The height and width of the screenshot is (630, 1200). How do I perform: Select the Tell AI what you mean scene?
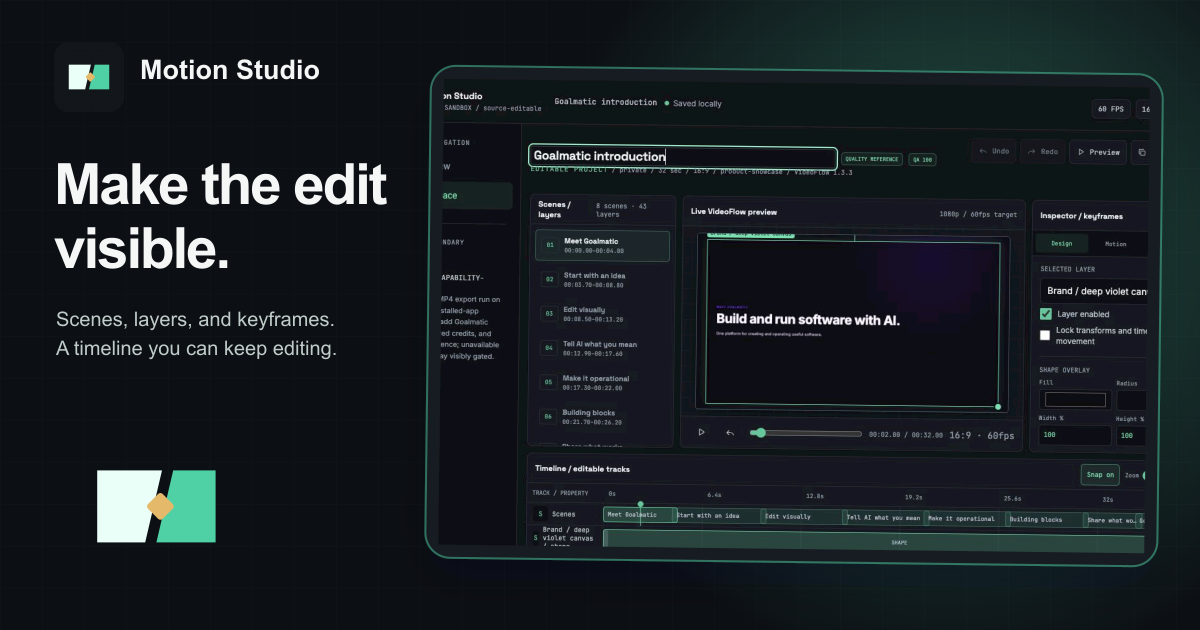coord(603,348)
